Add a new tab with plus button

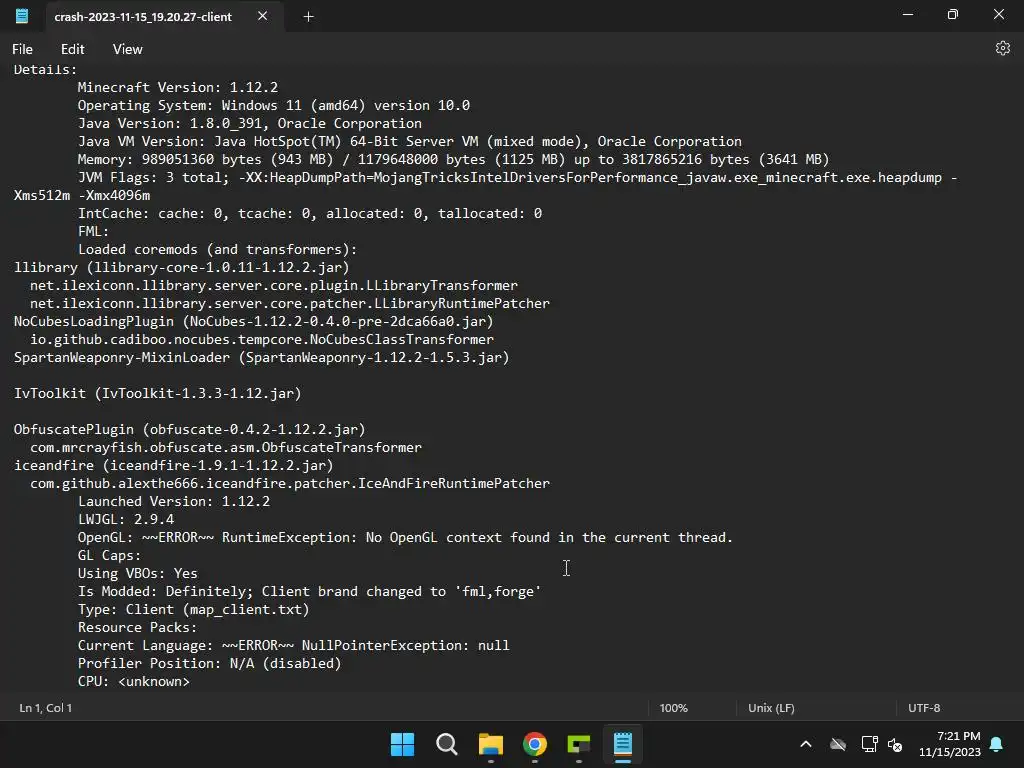pos(308,17)
